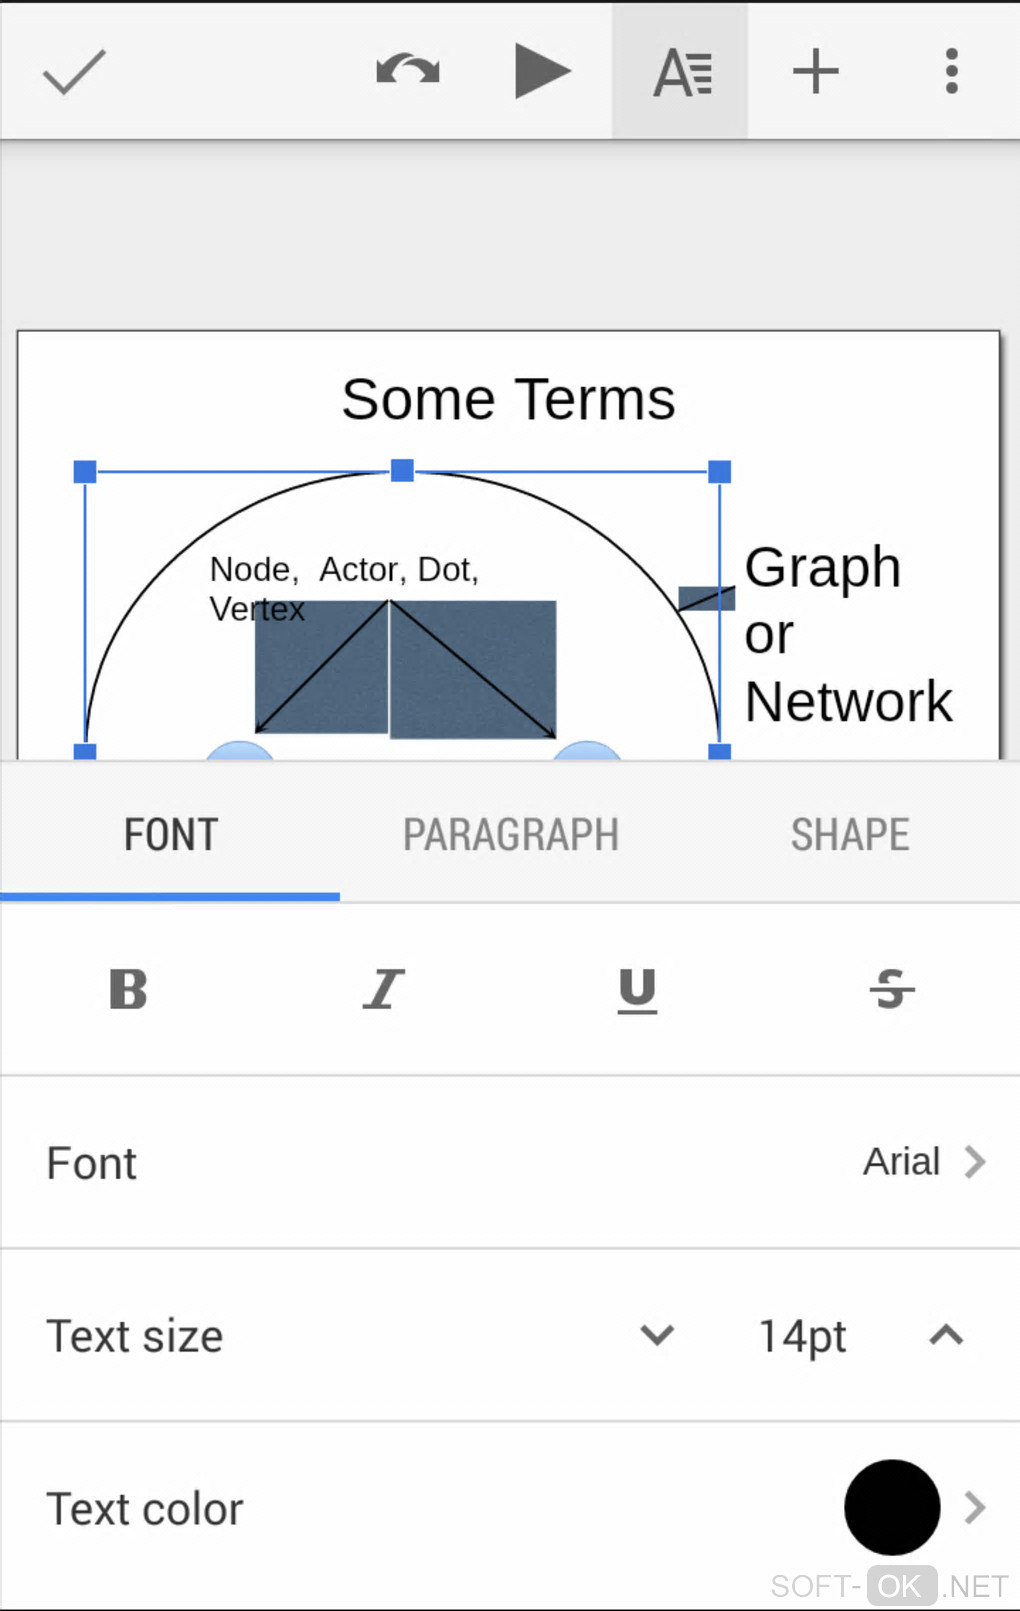1020x1611 pixels.
Task: Select the Font tab
Action: click(170, 835)
